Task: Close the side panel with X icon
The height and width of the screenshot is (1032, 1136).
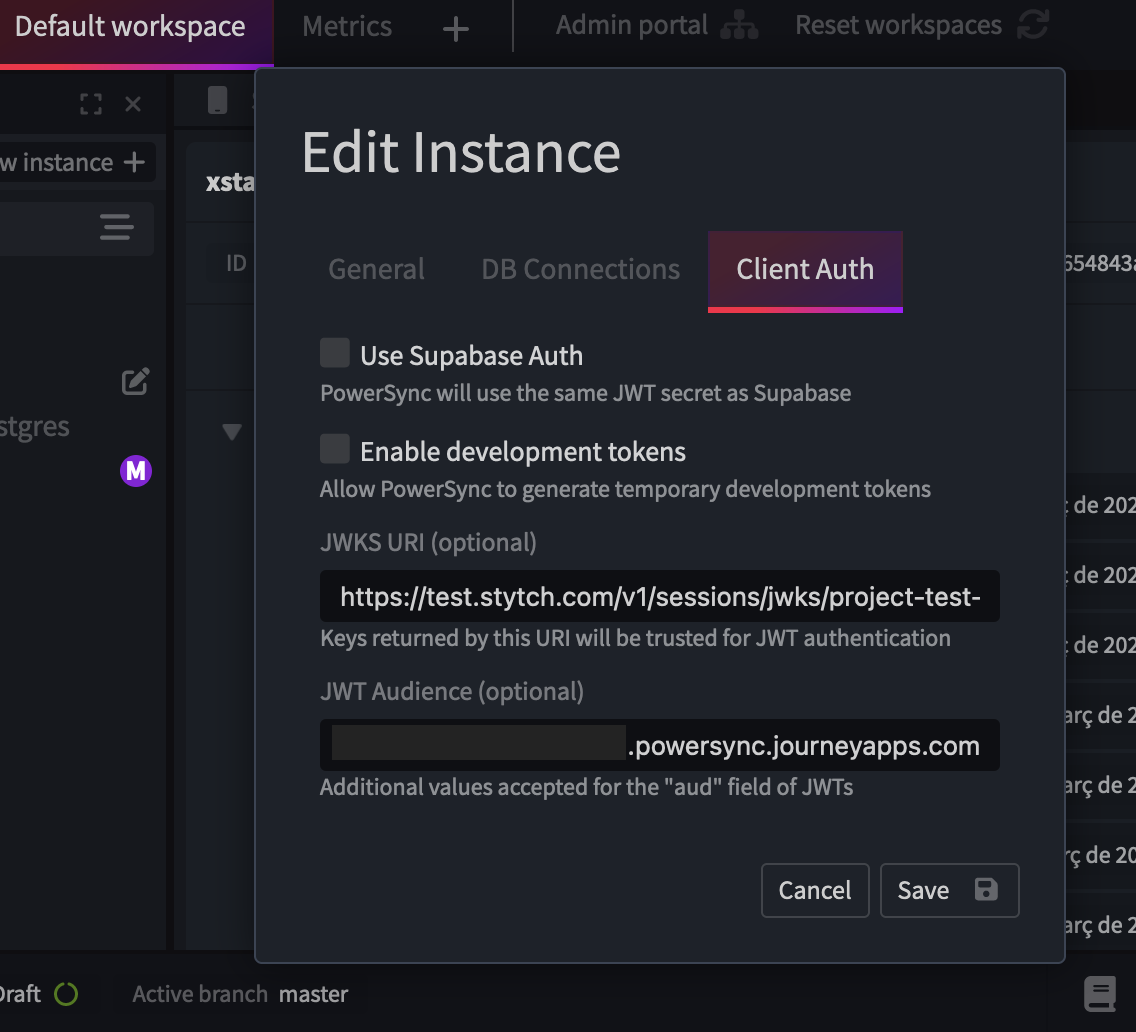Action: tap(133, 104)
